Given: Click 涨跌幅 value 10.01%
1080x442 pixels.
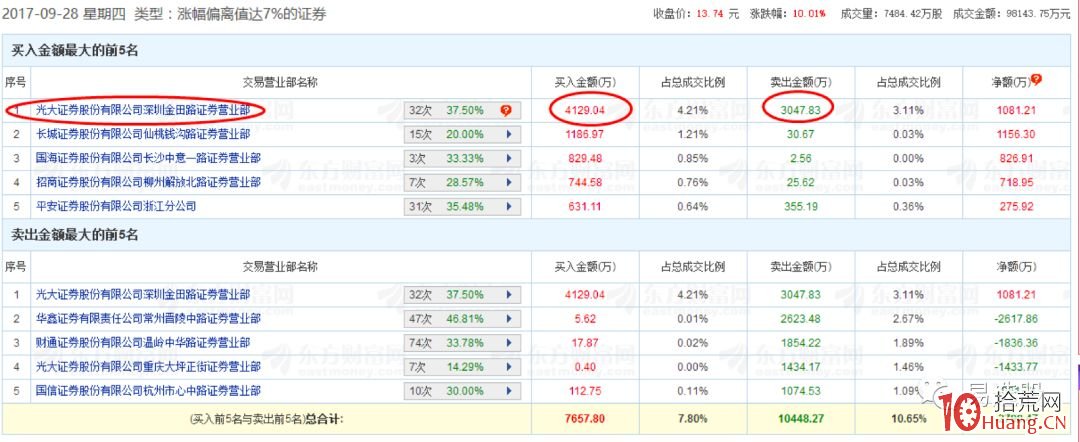Looking at the screenshot, I should [x=811, y=13].
